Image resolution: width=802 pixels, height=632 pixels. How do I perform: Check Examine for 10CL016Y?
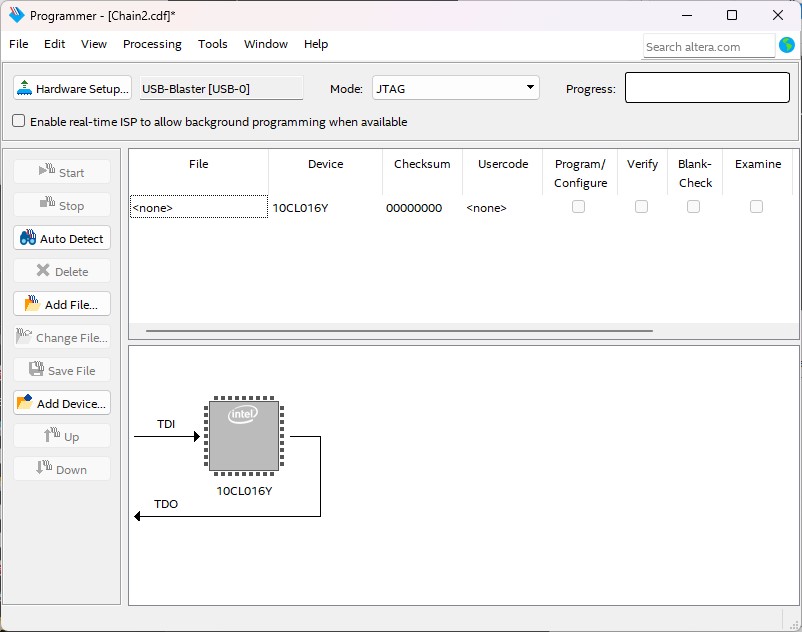(x=756, y=207)
